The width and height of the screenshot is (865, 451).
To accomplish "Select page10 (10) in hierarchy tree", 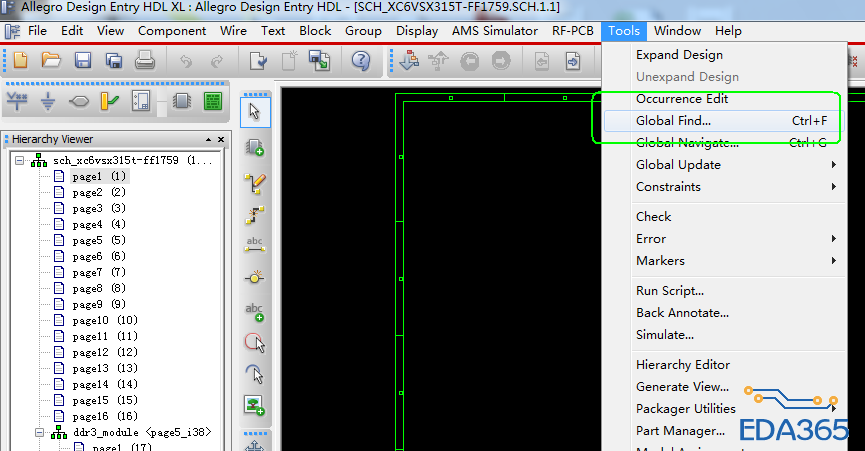I will [x=105, y=320].
